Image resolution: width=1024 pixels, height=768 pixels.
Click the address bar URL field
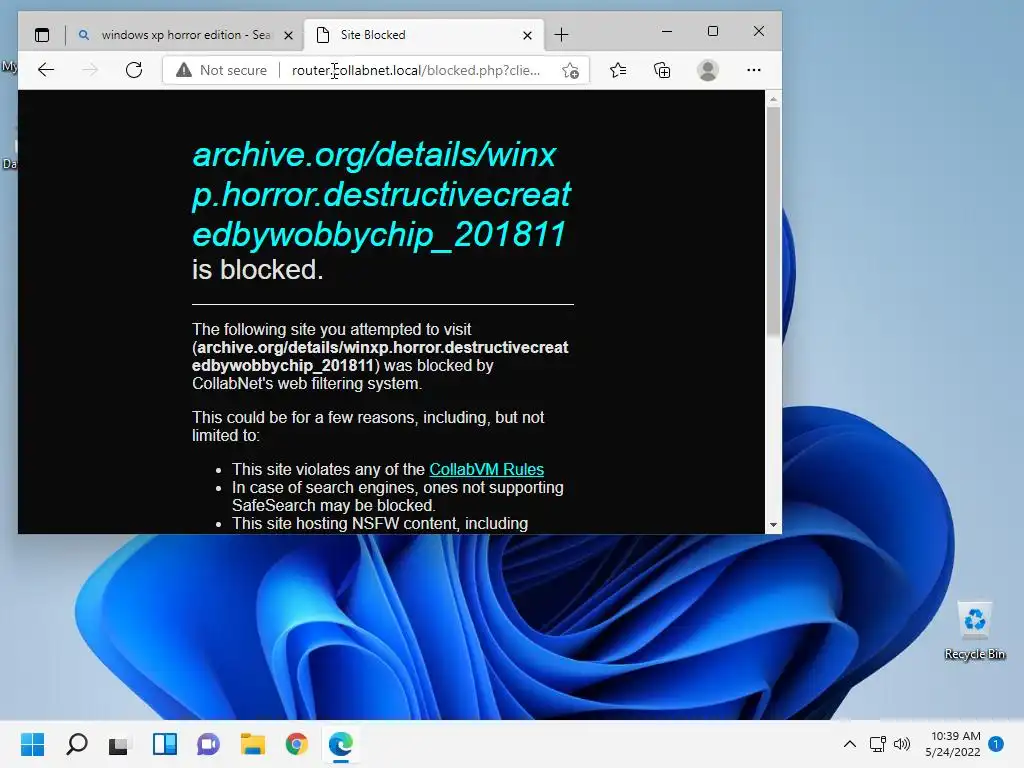pyautogui.click(x=416, y=70)
